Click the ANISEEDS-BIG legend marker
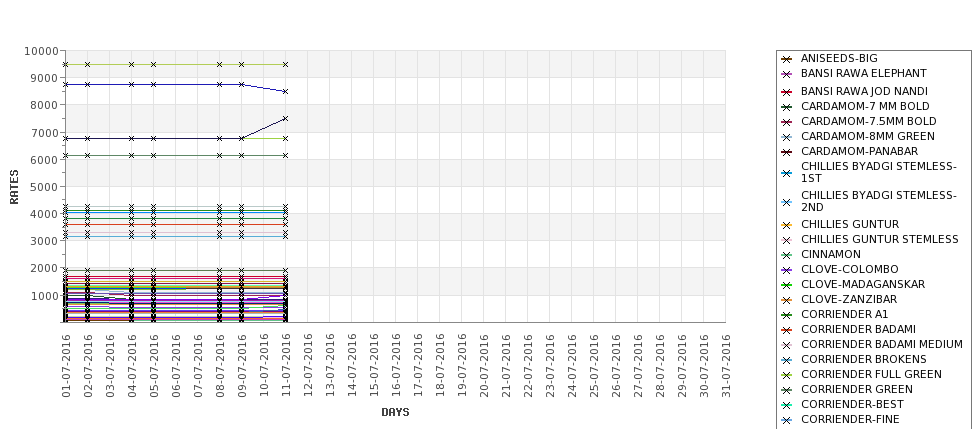The height and width of the screenshot is (429, 975). pos(787,59)
